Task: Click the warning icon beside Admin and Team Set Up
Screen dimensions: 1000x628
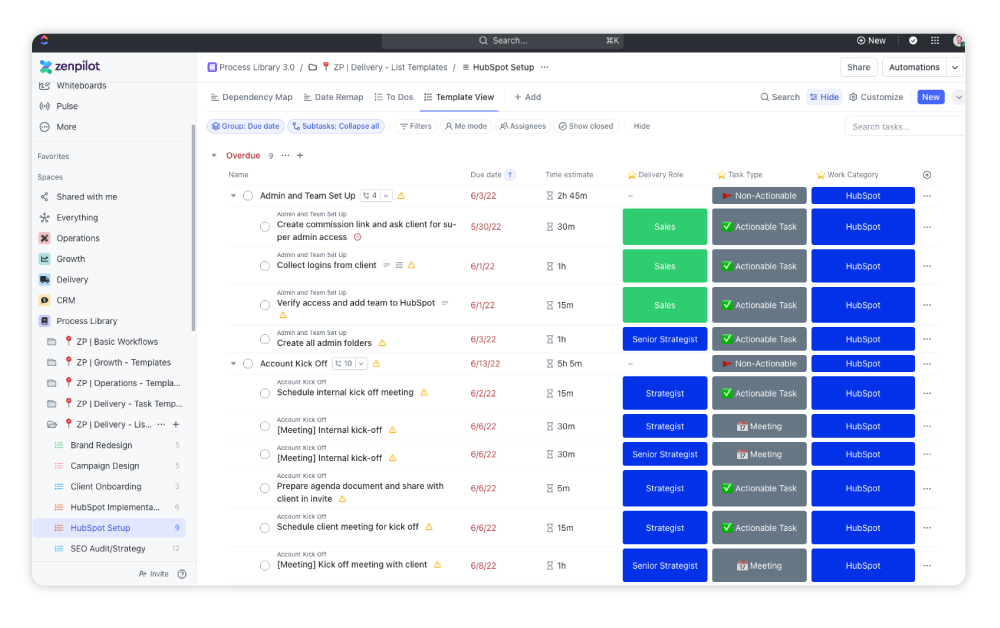Action: point(401,196)
